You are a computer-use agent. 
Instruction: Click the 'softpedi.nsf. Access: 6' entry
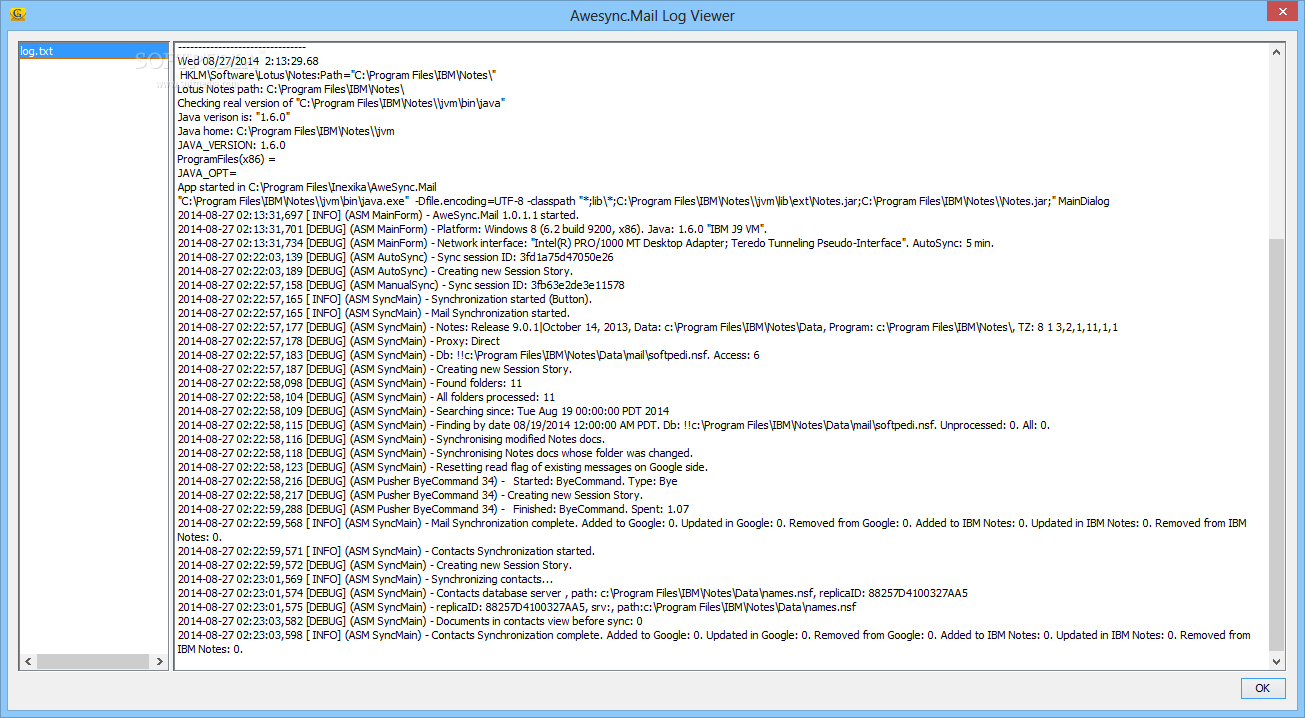[x=468, y=355]
